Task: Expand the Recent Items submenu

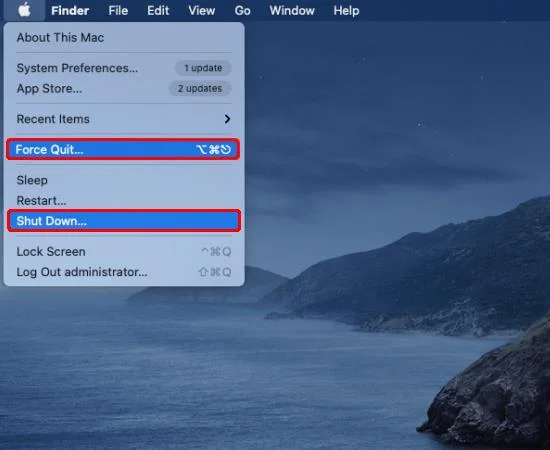Action: click(124, 119)
